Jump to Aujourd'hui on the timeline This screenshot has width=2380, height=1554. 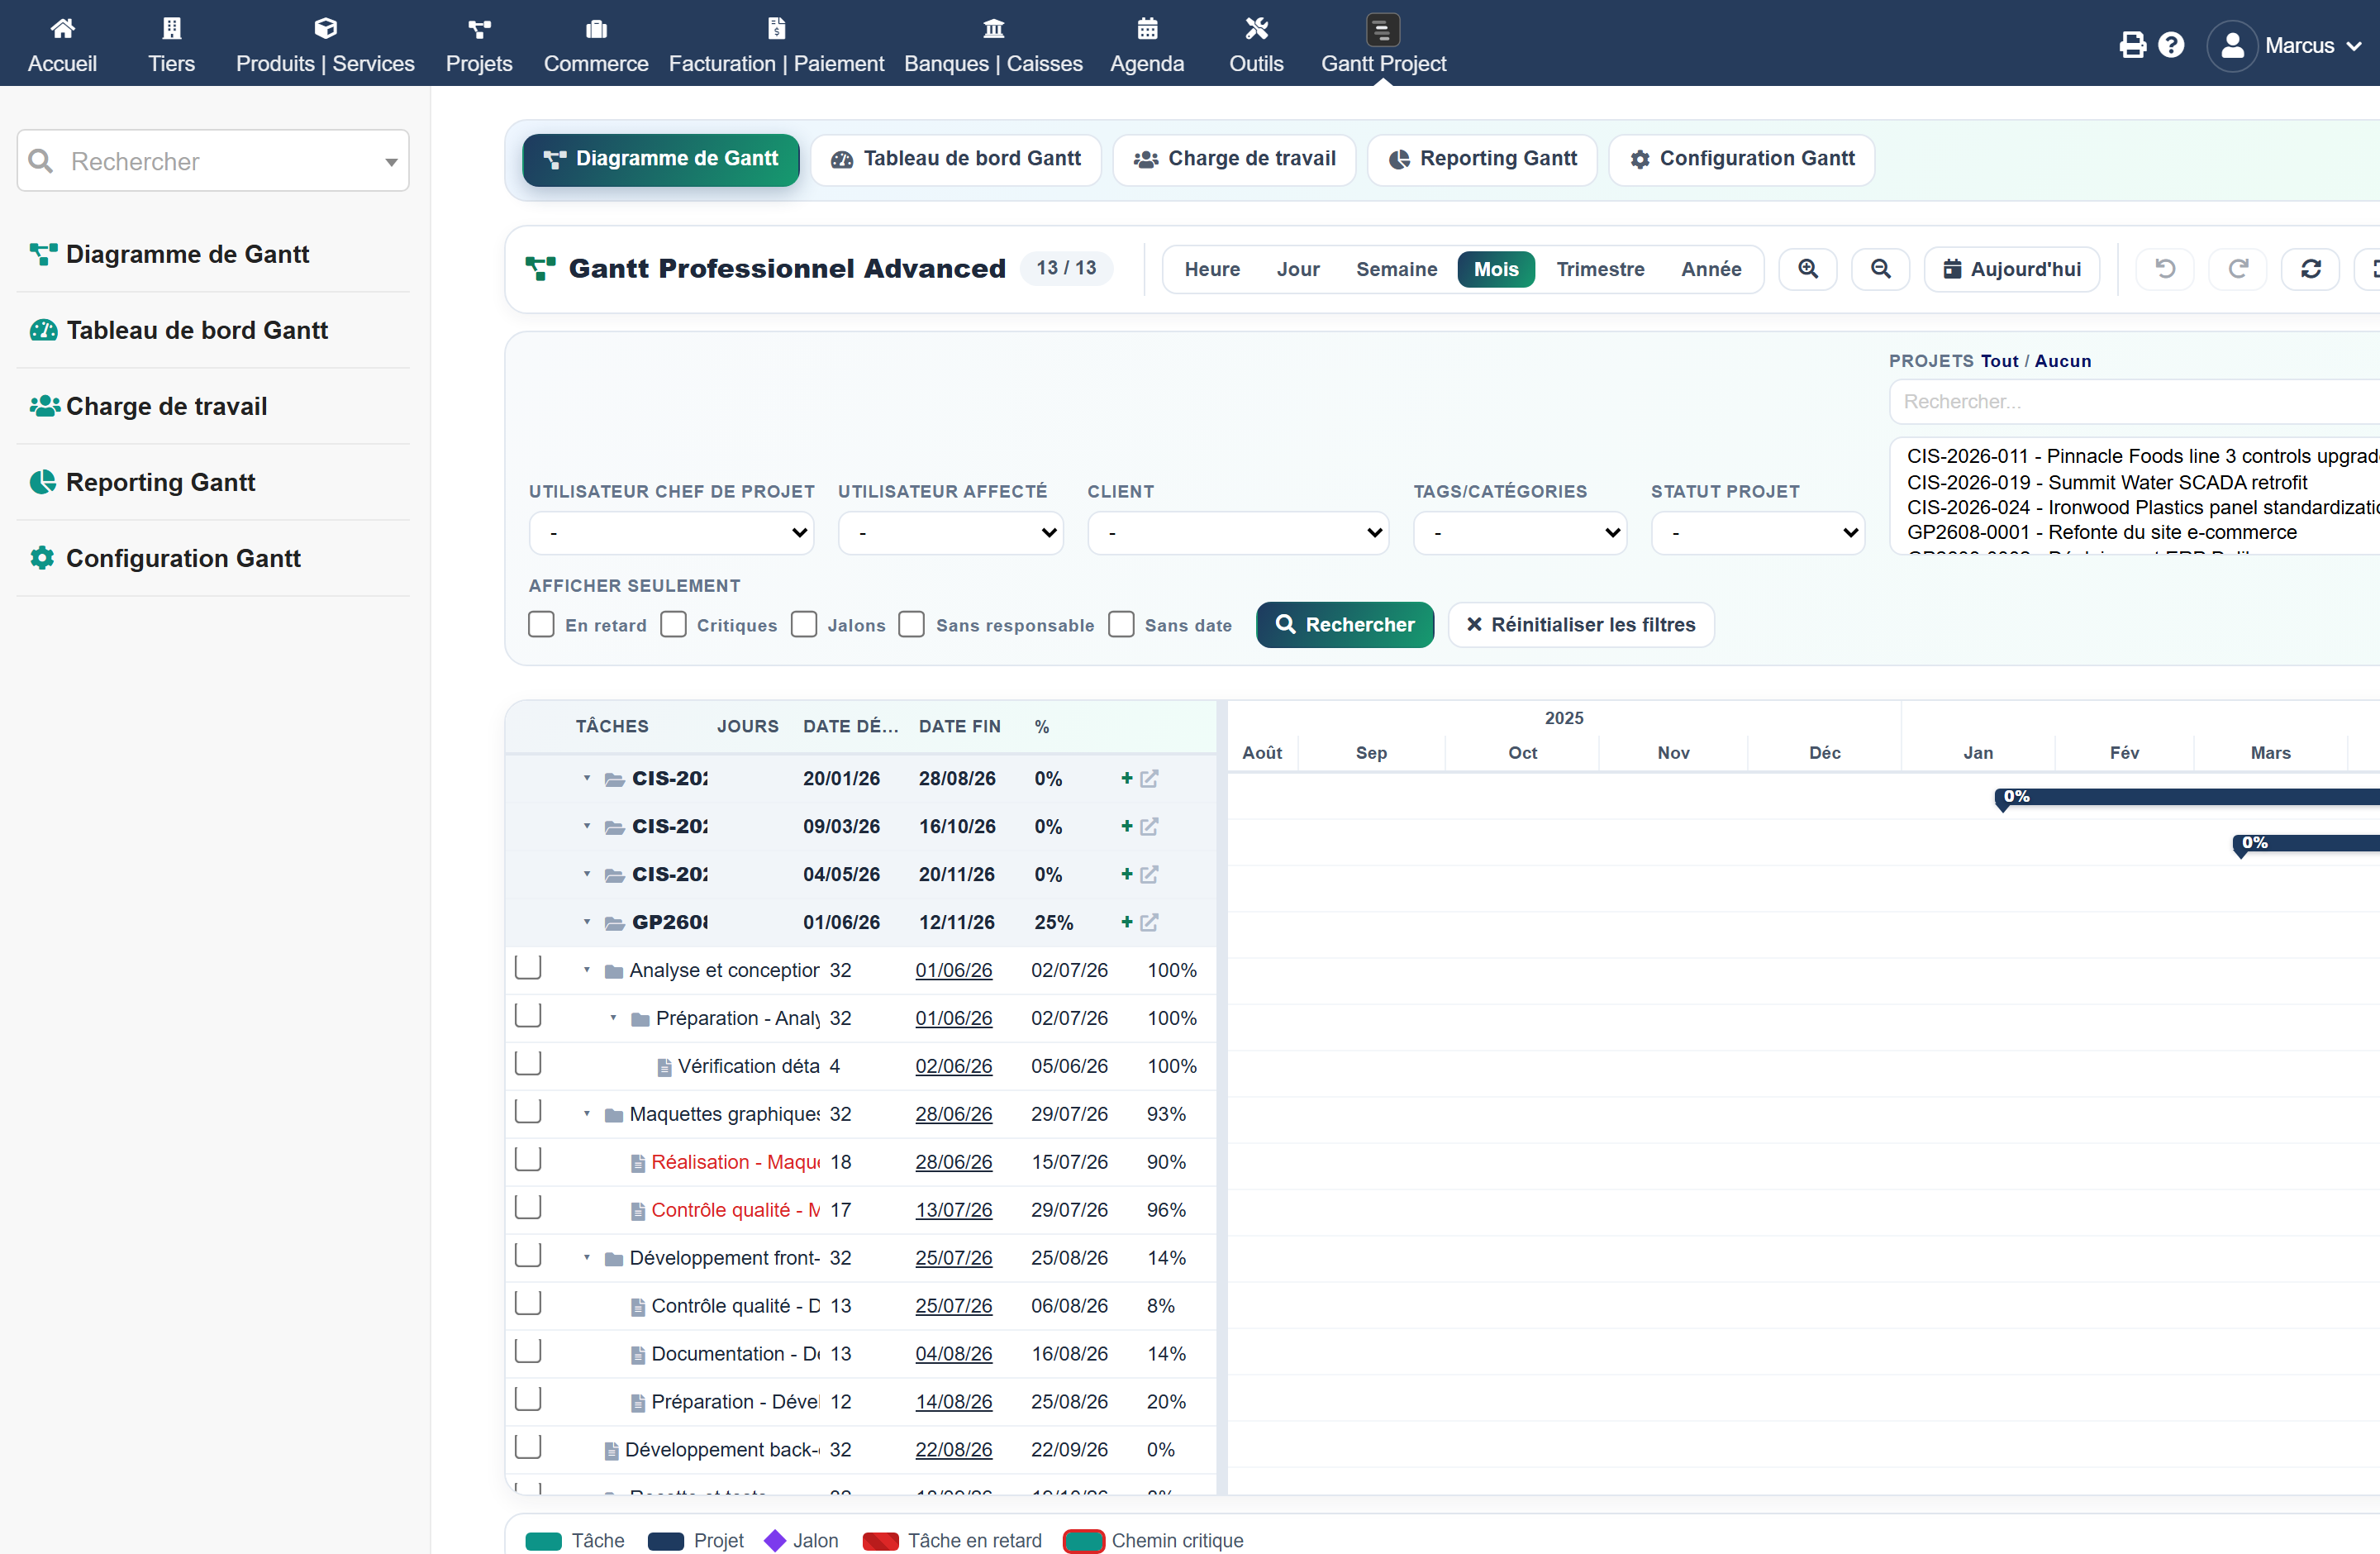(2012, 269)
